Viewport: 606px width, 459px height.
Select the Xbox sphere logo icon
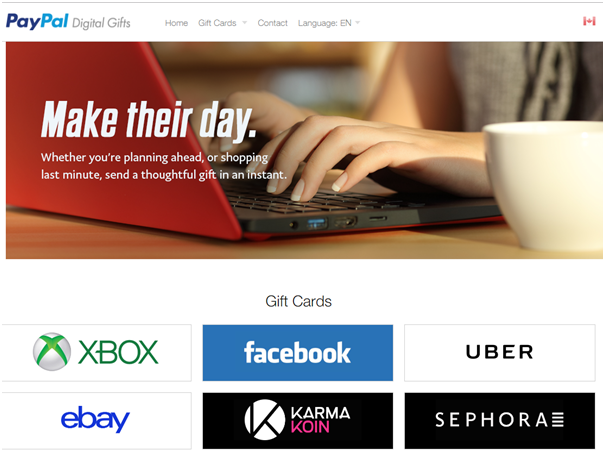point(52,352)
